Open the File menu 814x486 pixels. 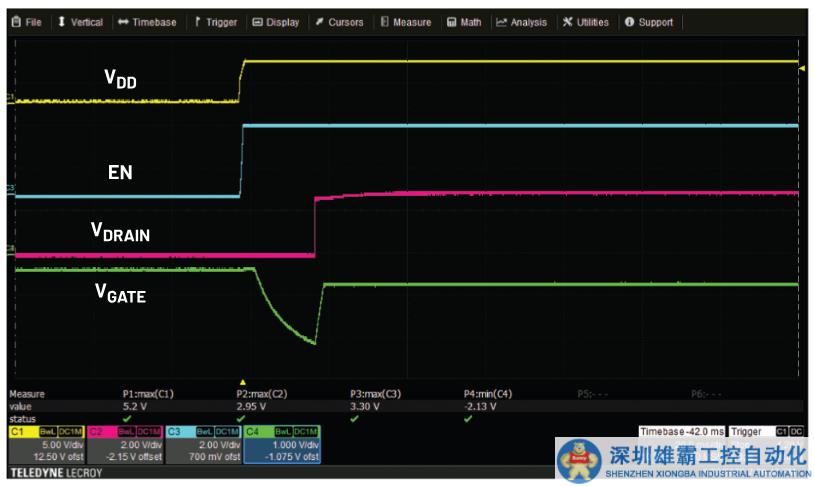(x=26, y=22)
